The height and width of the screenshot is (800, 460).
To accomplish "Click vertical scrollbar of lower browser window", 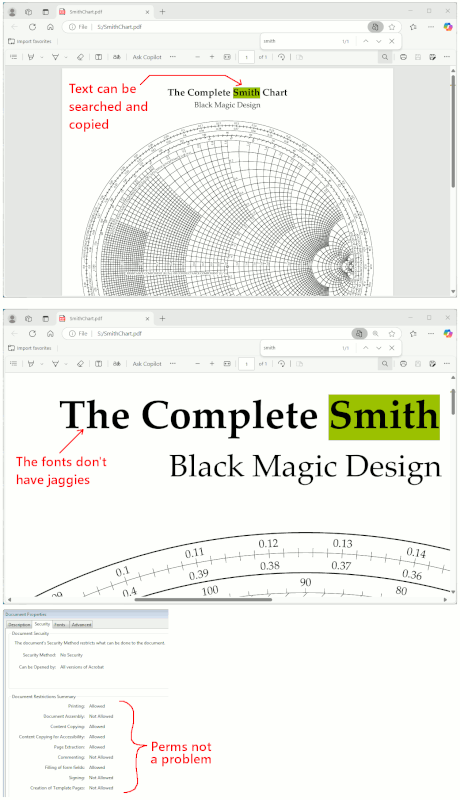I will pyautogui.click(x=452, y=401).
